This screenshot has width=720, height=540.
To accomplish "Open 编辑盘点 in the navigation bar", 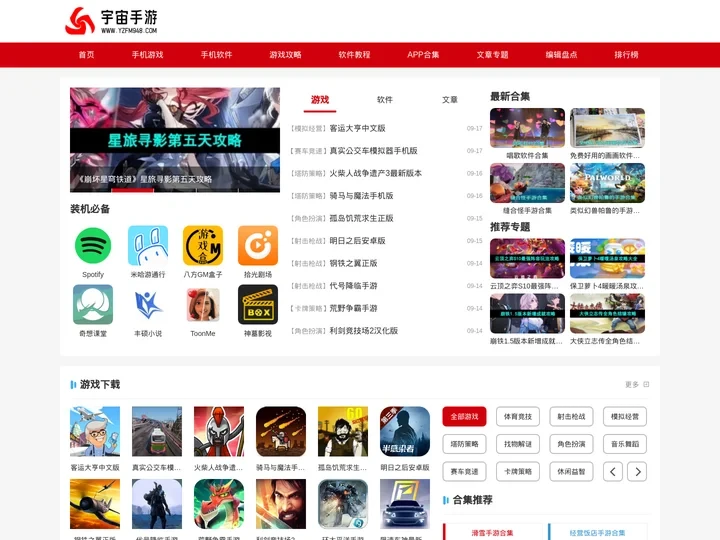I will tap(562, 55).
